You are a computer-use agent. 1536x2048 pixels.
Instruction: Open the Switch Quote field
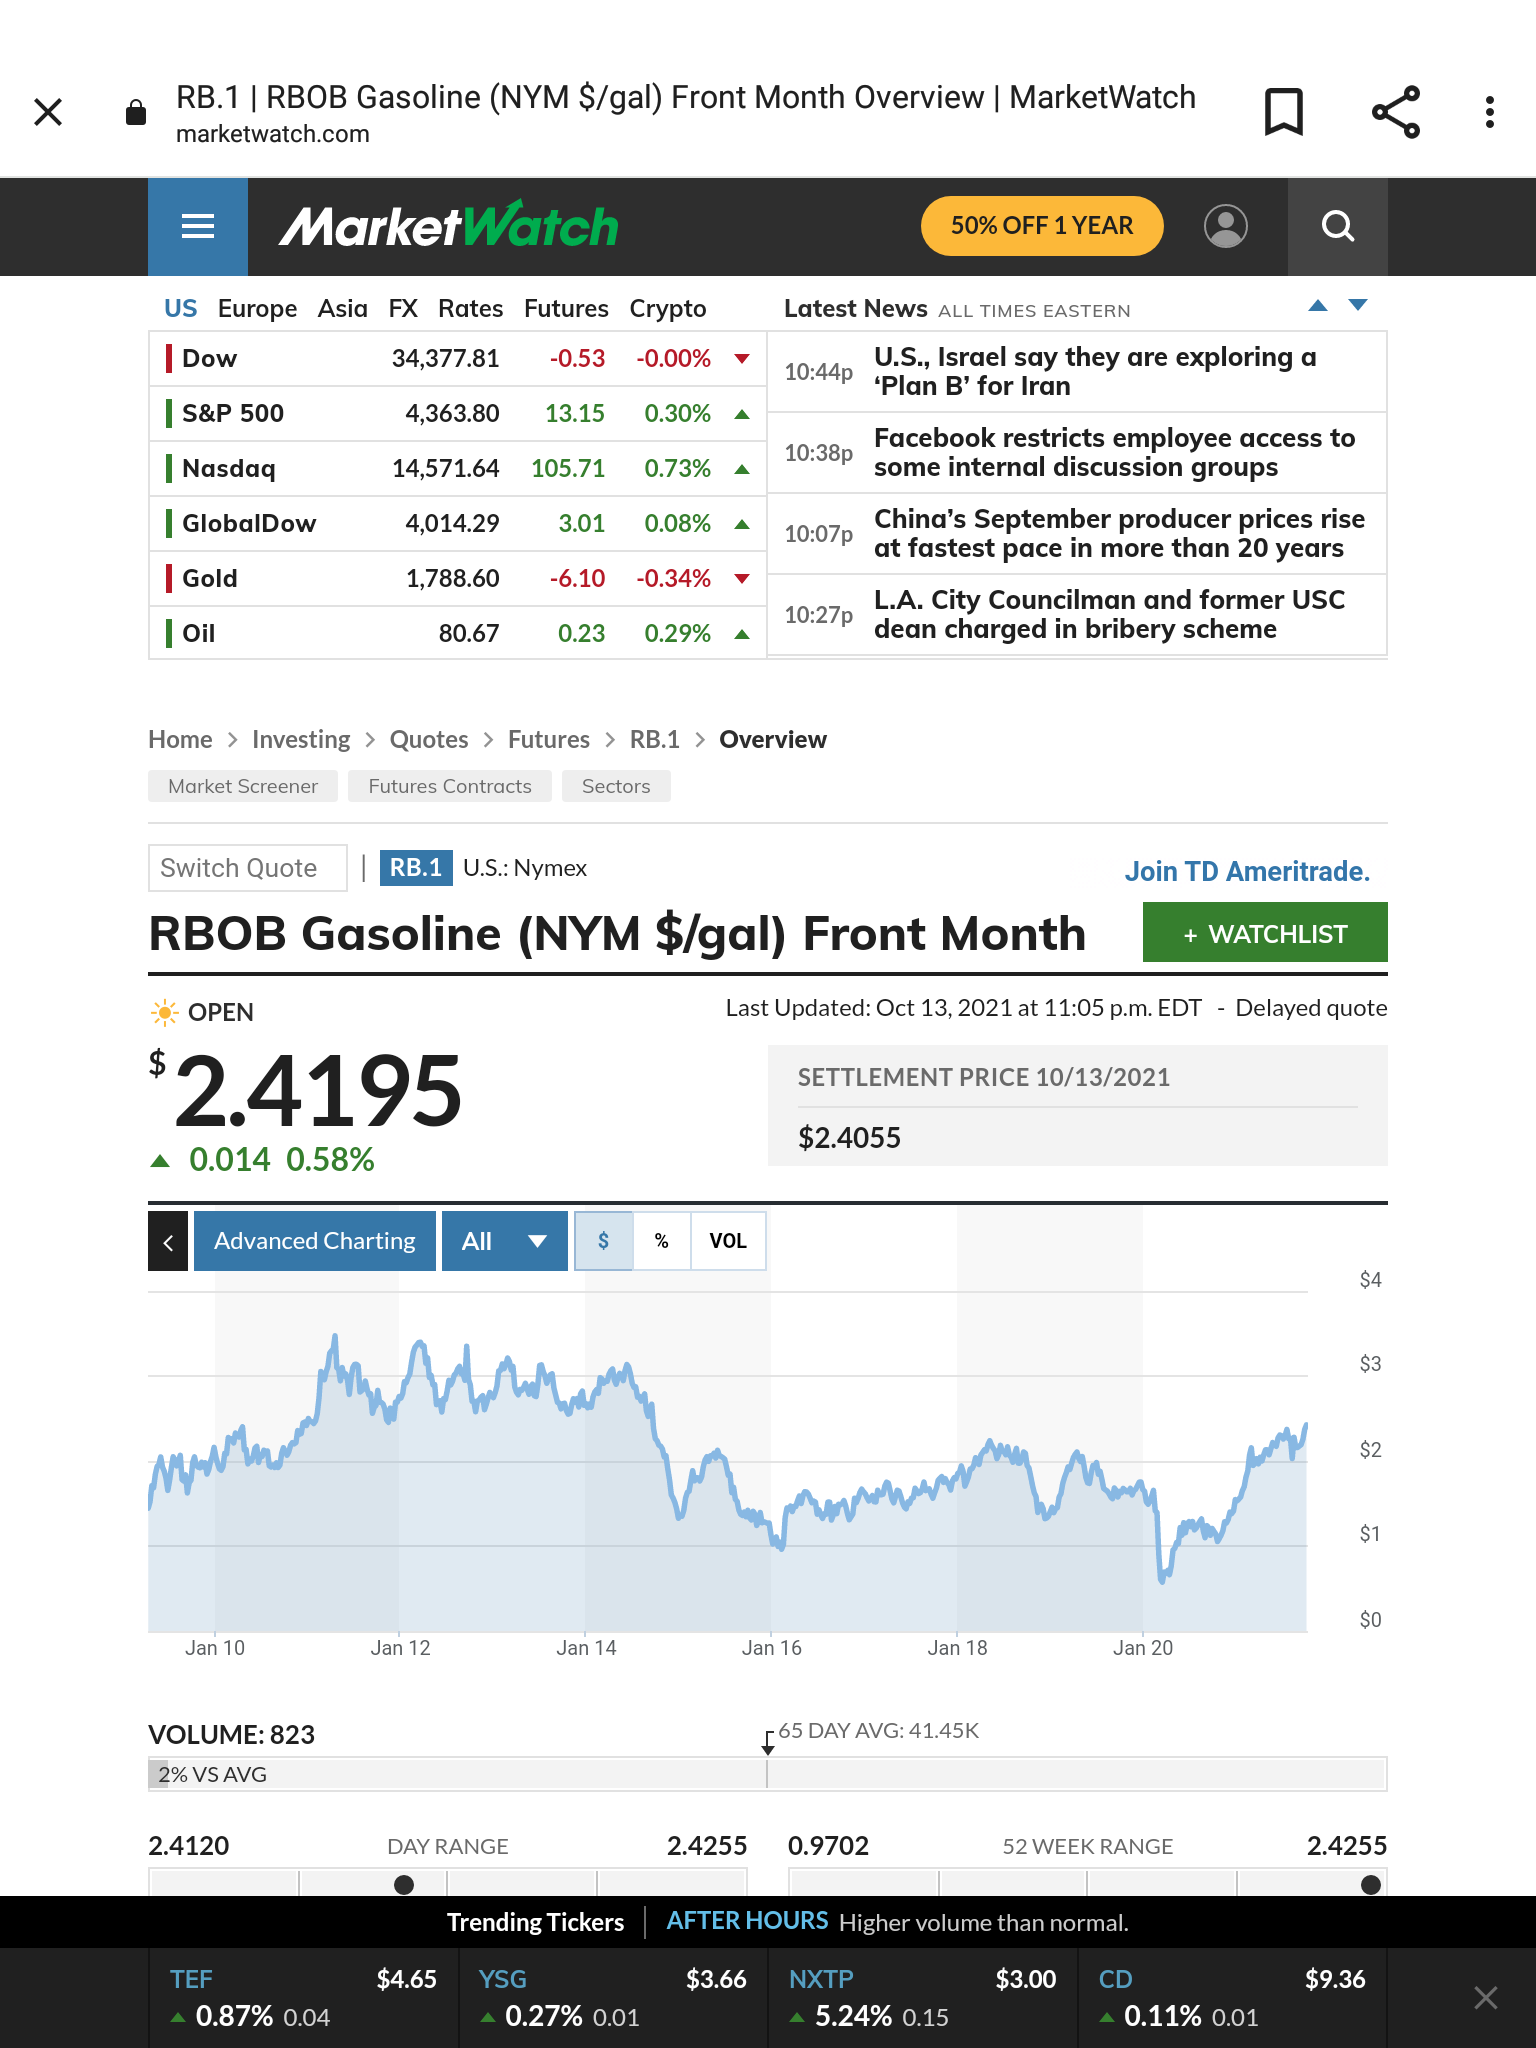click(247, 868)
